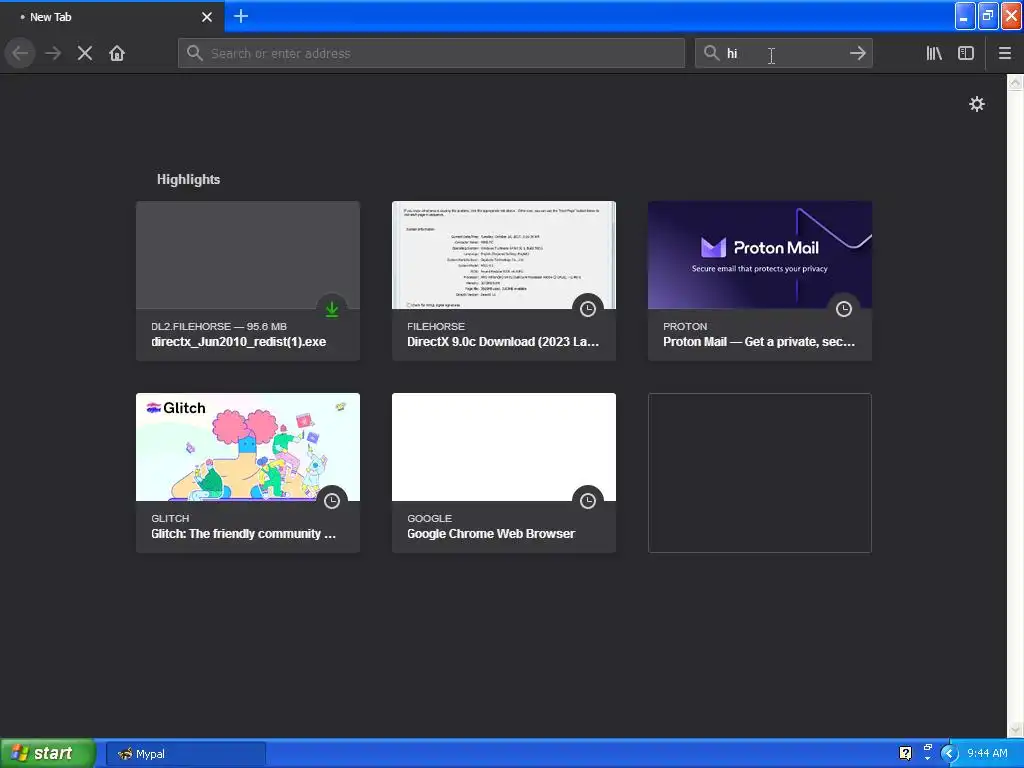The width and height of the screenshot is (1024, 768).
Task: Click the GLITCH source label
Action: [170, 519]
